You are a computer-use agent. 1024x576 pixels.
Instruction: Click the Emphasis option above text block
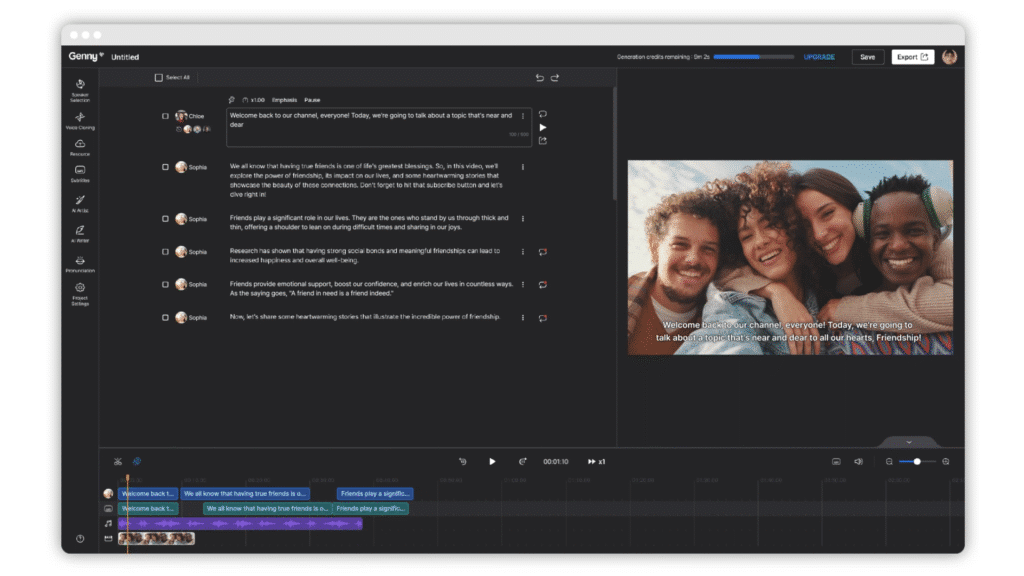pos(284,100)
